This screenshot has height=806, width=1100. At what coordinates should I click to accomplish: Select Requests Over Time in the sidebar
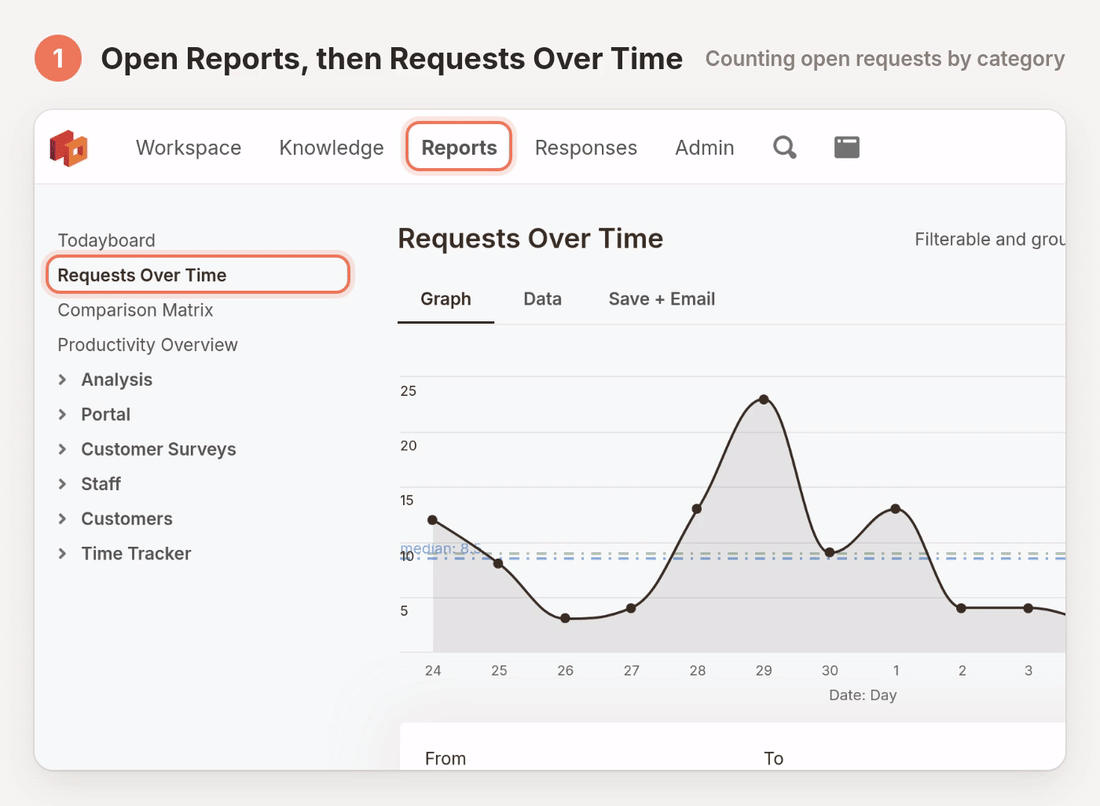(198, 275)
